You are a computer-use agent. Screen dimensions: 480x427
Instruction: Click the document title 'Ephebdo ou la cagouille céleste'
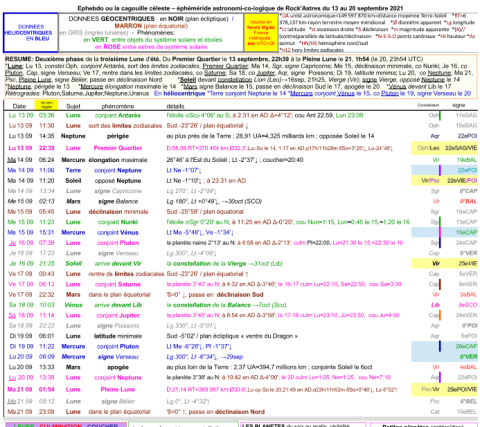(124, 8)
